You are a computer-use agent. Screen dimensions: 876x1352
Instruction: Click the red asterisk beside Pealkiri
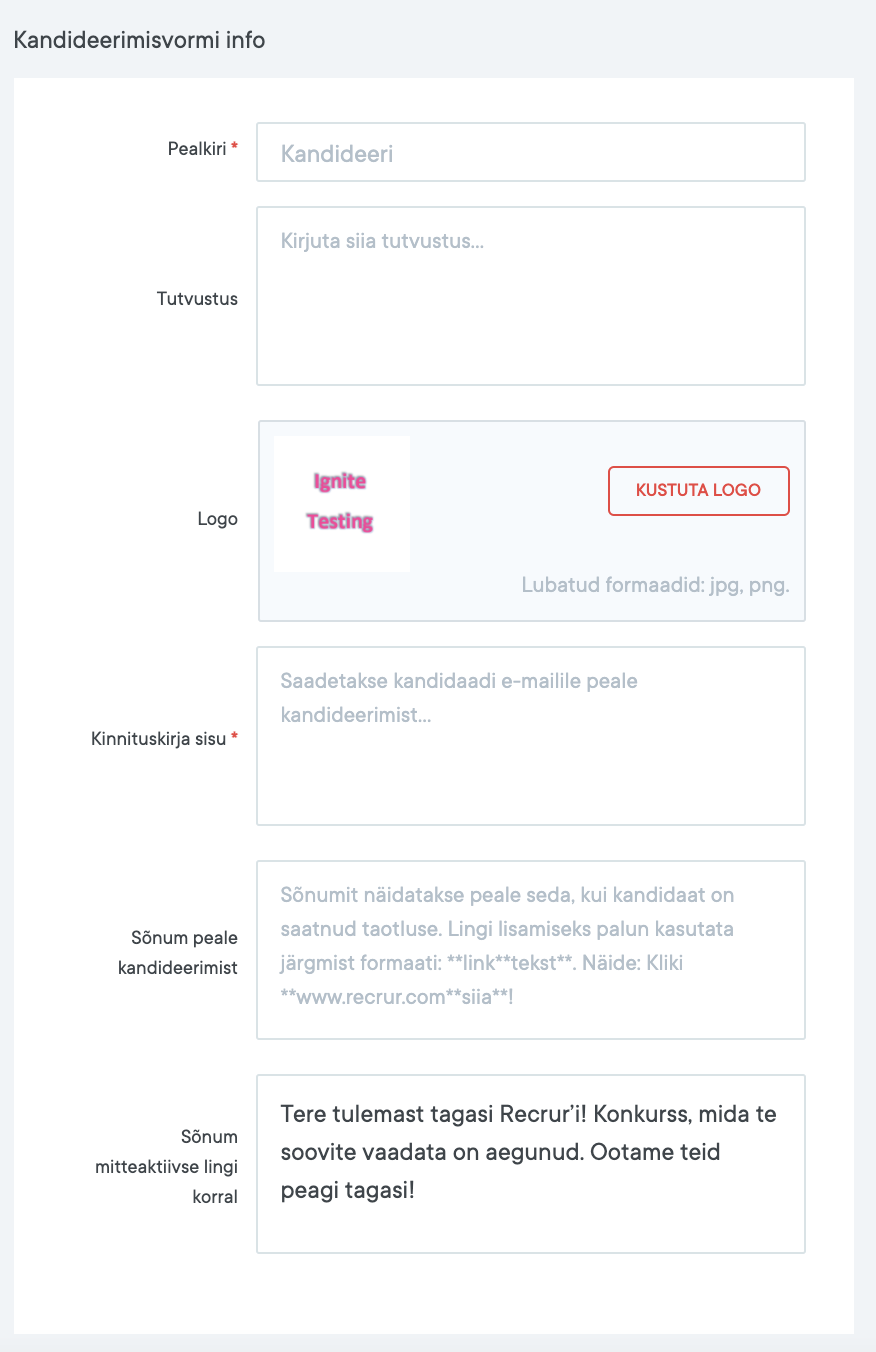(x=235, y=148)
